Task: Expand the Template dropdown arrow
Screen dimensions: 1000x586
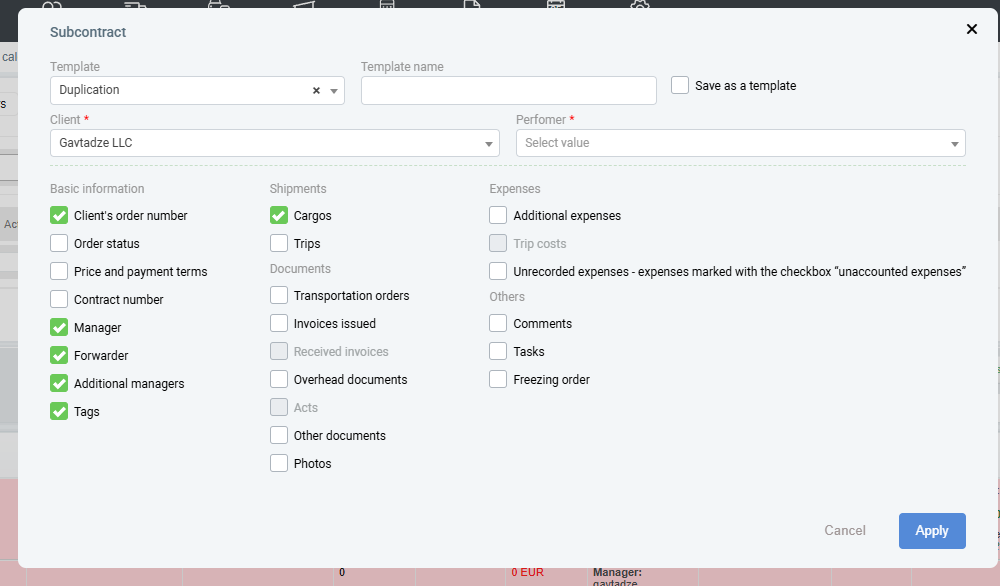Action: click(334, 90)
